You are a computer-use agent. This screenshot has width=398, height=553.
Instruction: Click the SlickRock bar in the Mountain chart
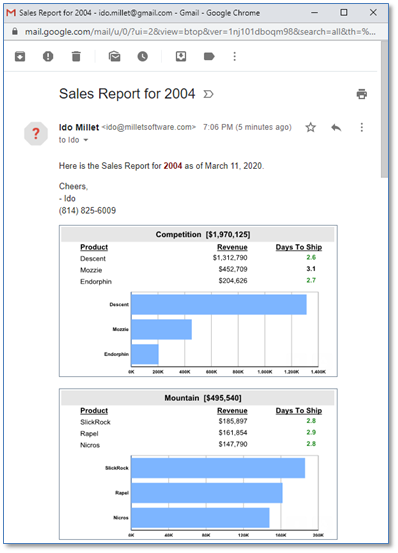point(218,468)
